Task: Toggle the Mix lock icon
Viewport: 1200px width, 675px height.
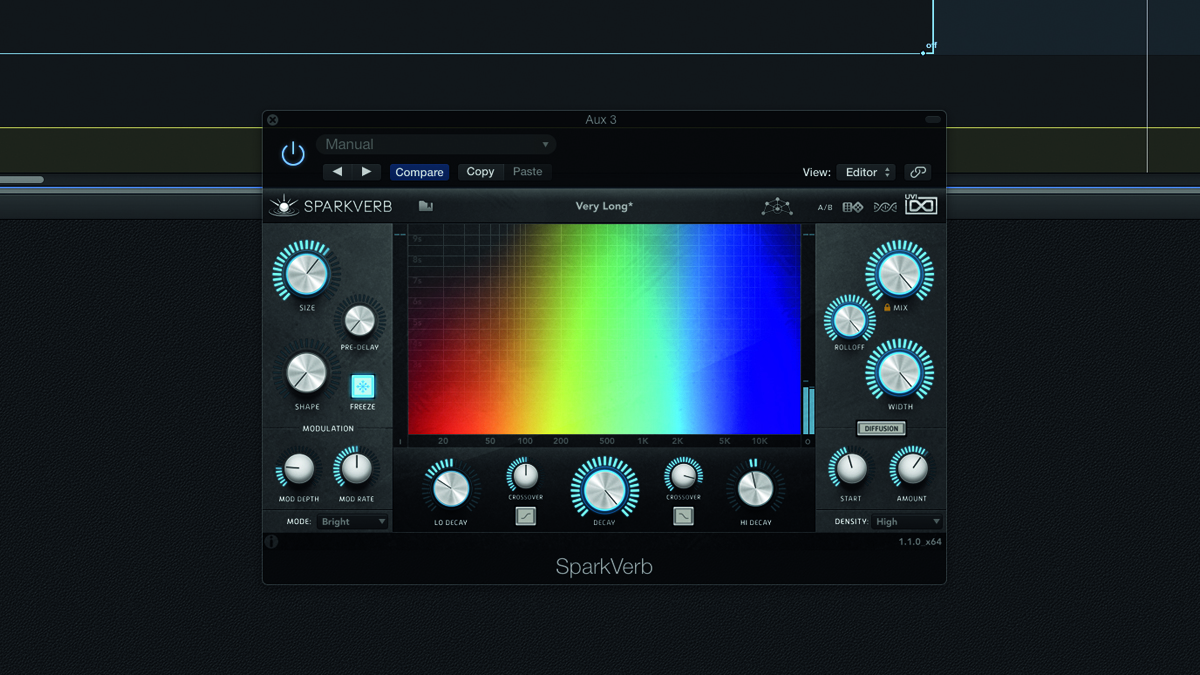Action: tap(887, 307)
